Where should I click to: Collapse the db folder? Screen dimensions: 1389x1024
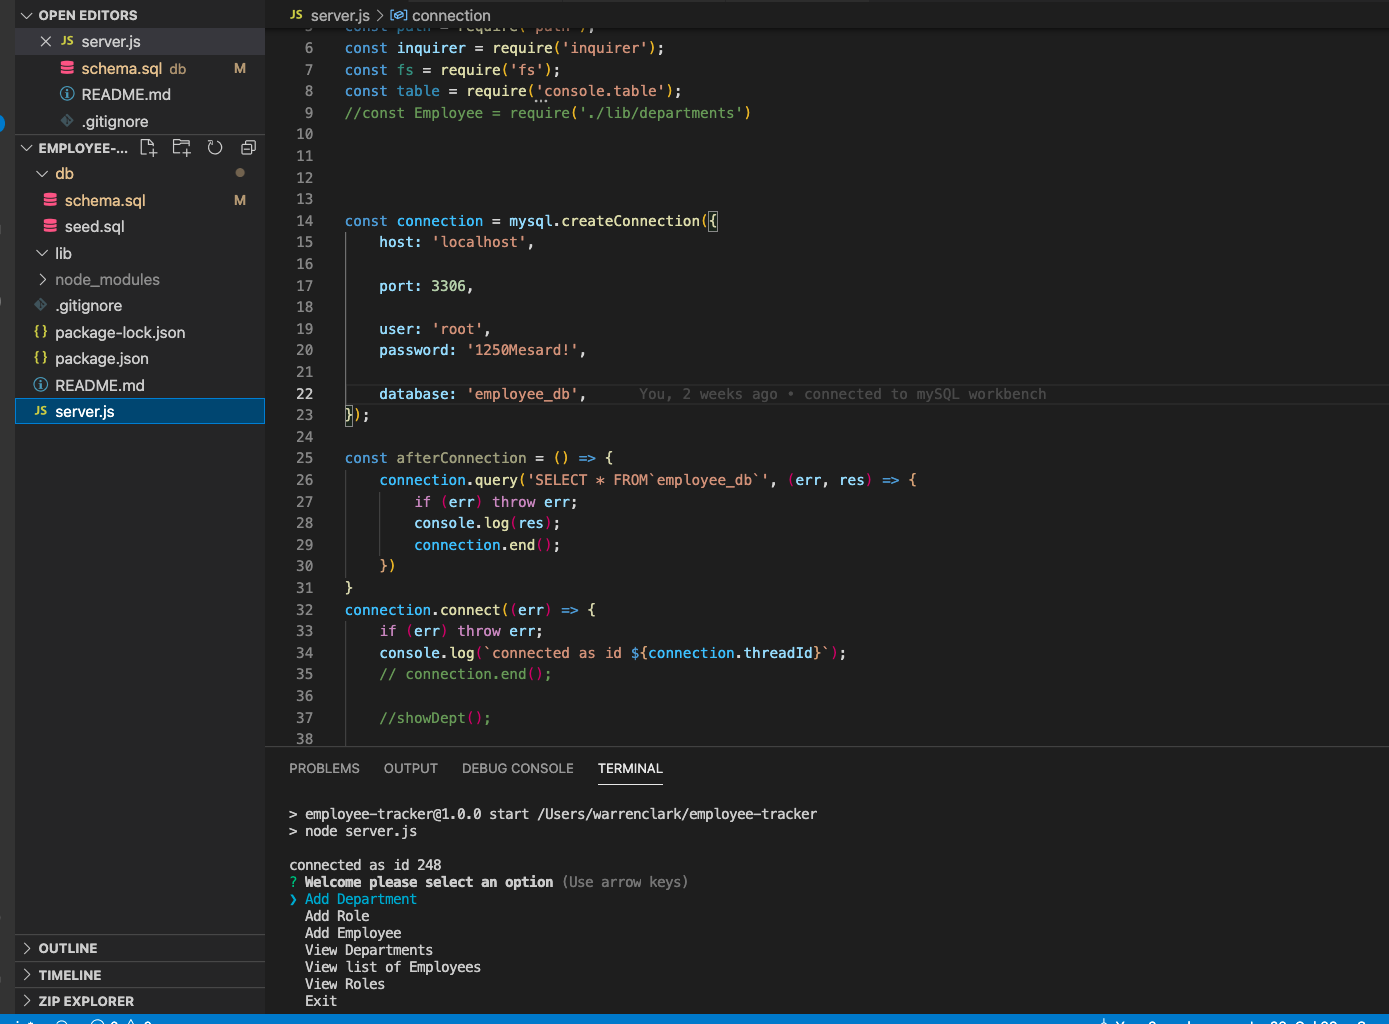(42, 174)
